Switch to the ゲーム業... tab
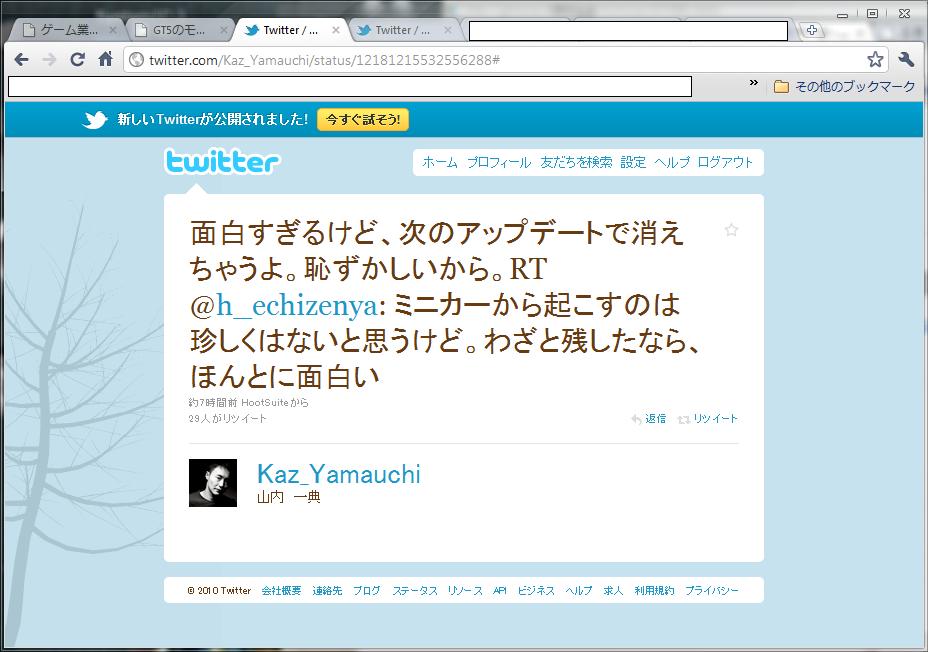The image size is (928, 652). [67, 30]
